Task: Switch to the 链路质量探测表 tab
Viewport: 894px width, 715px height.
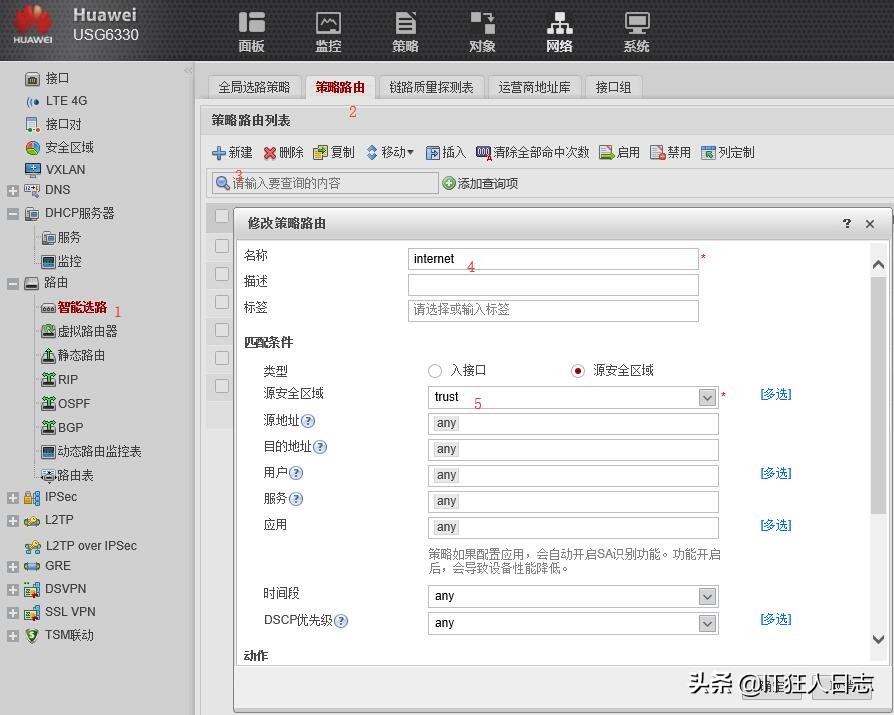Action: coord(432,87)
